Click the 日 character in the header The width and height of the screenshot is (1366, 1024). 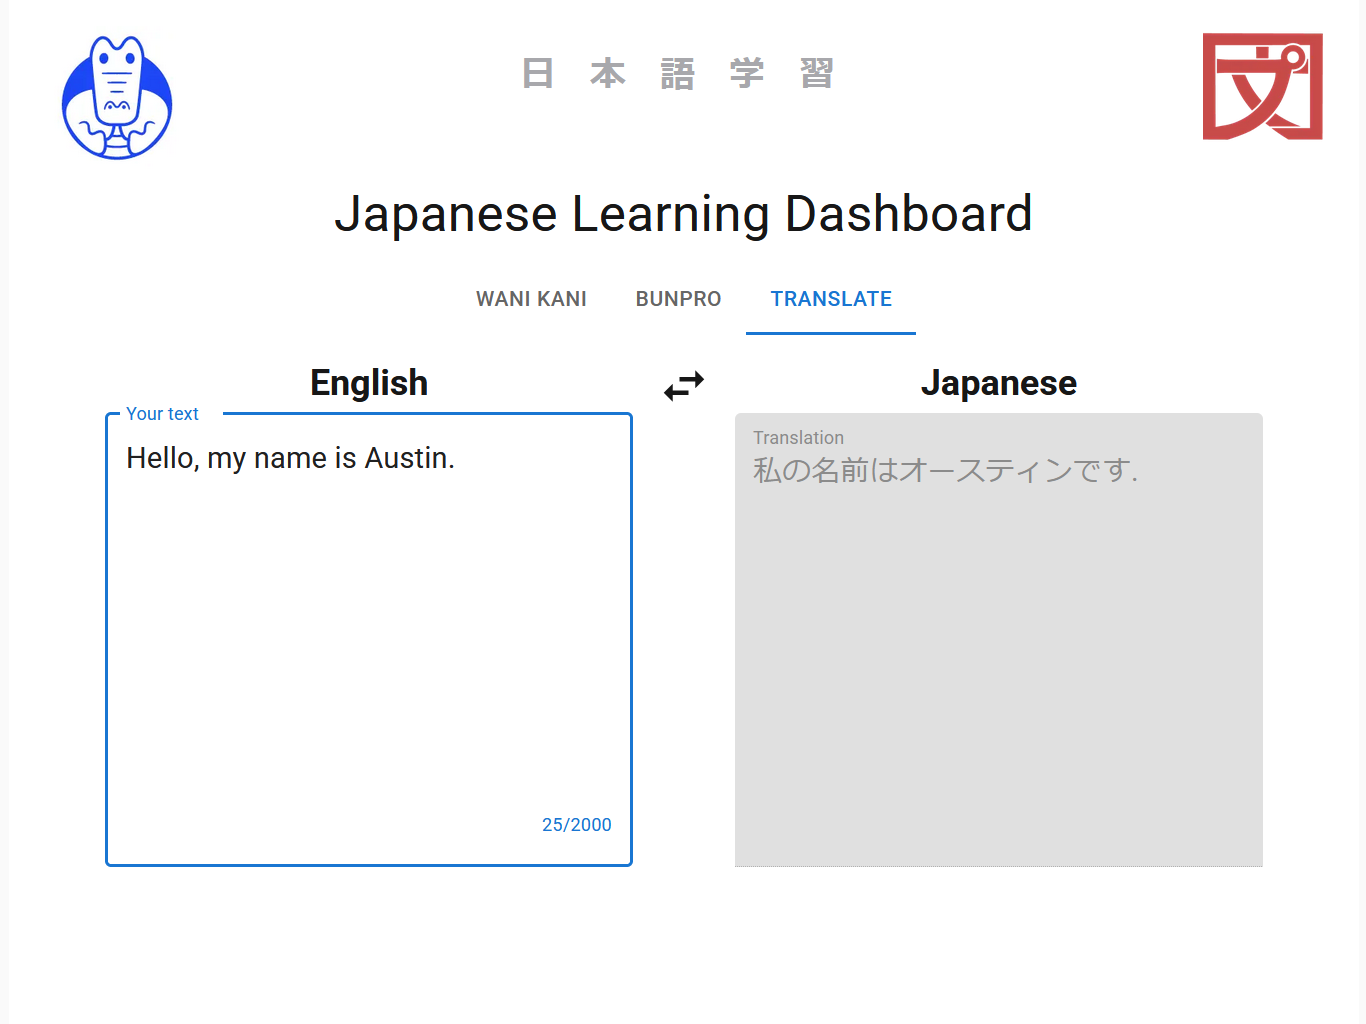pos(538,73)
